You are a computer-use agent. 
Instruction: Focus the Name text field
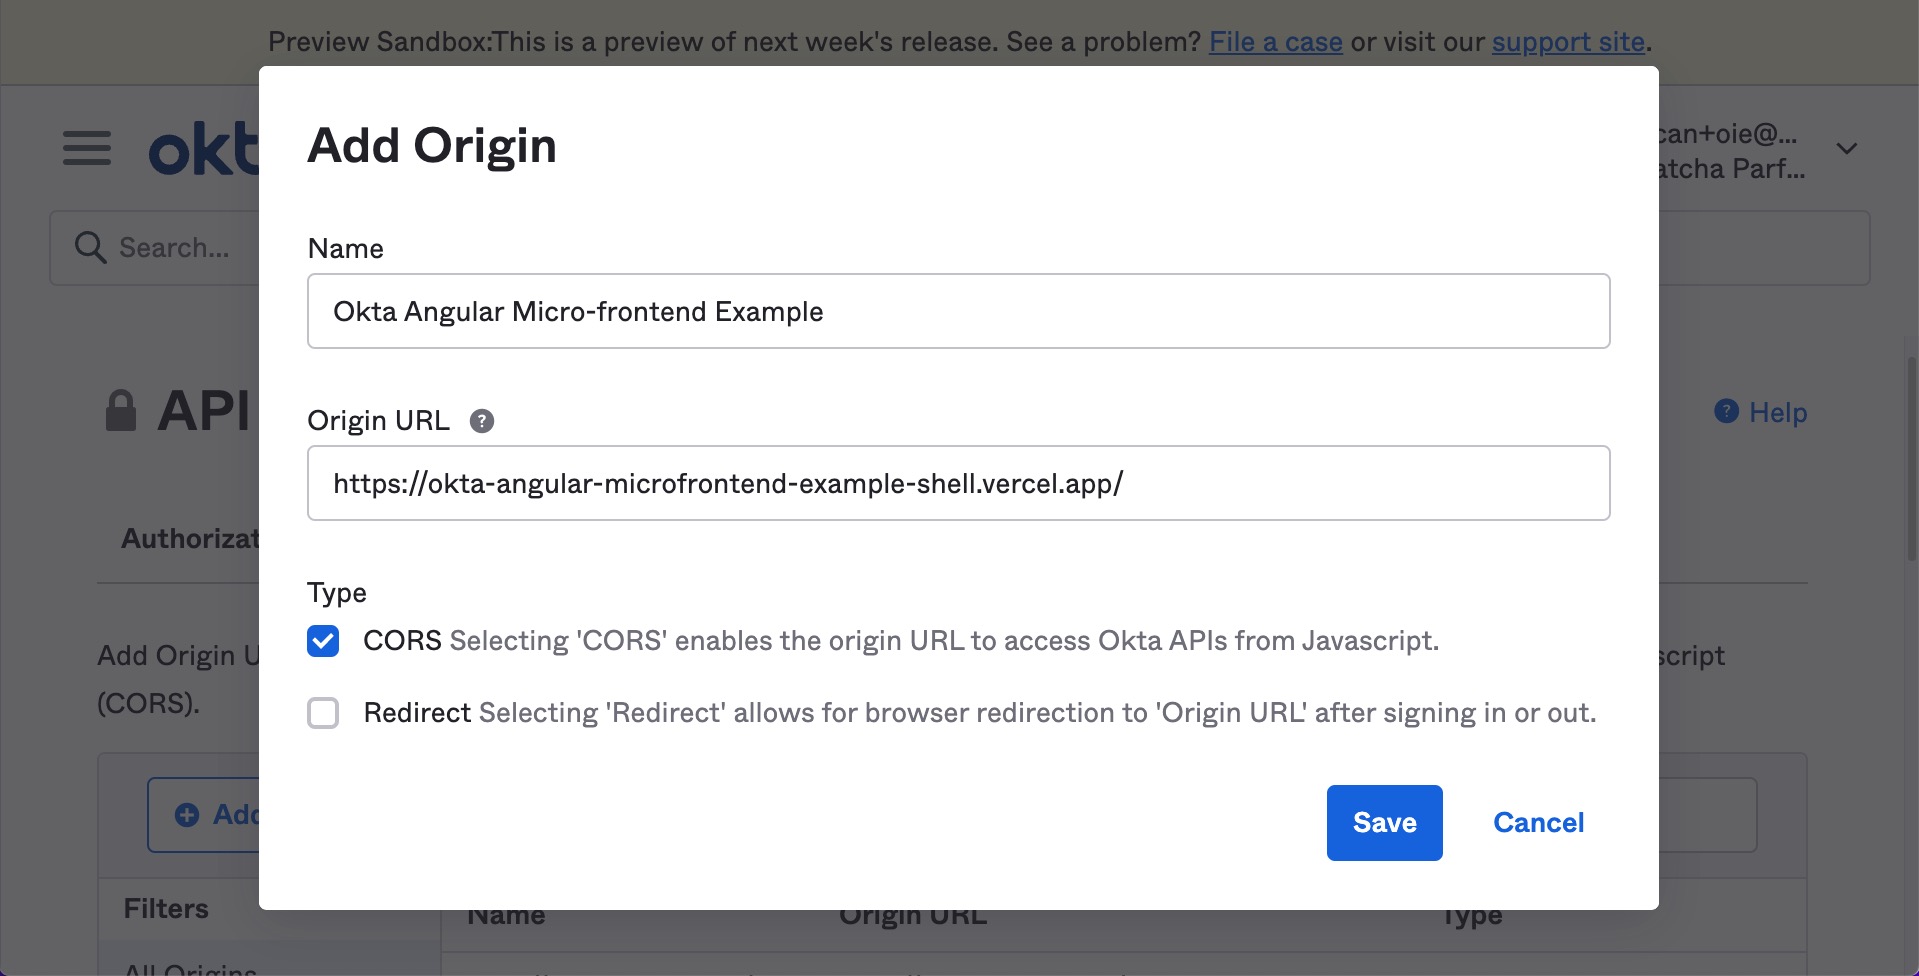coord(958,311)
